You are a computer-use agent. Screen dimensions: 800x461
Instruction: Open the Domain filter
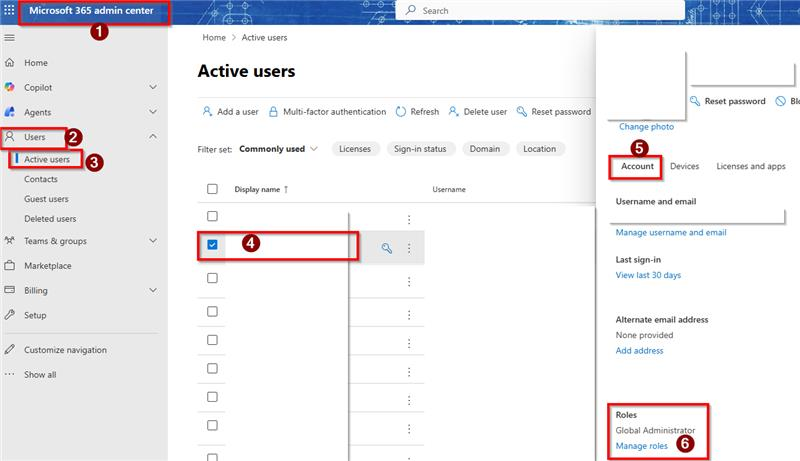click(485, 149)
